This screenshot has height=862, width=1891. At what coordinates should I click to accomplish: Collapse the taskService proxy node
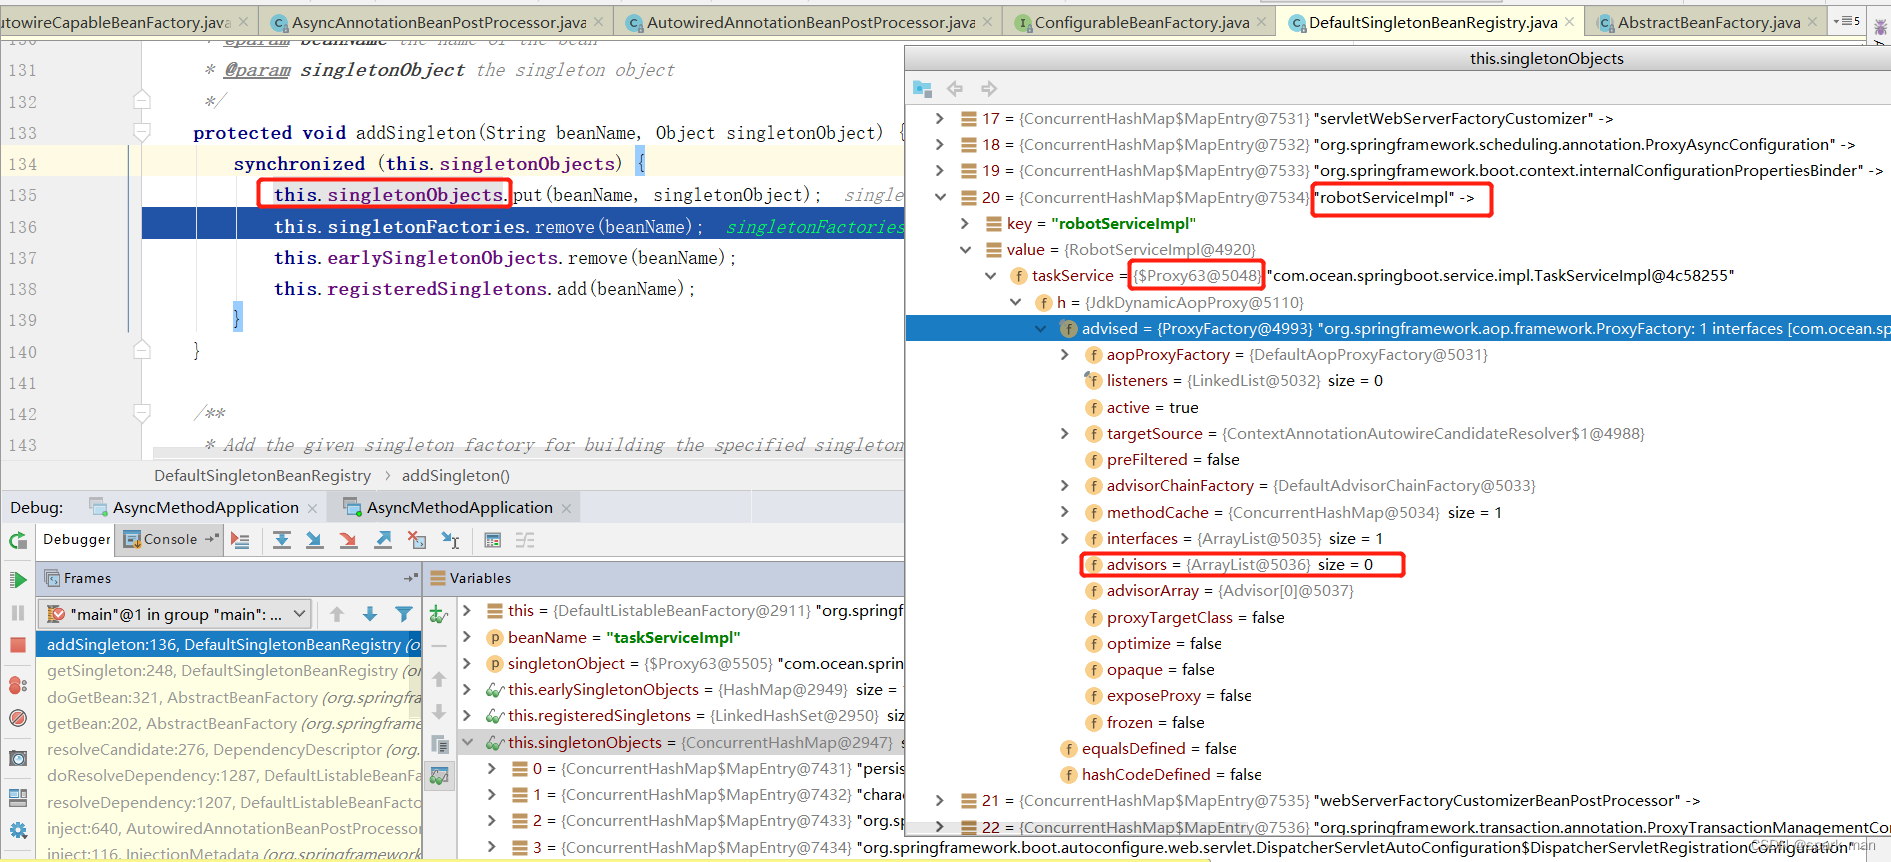990,275
